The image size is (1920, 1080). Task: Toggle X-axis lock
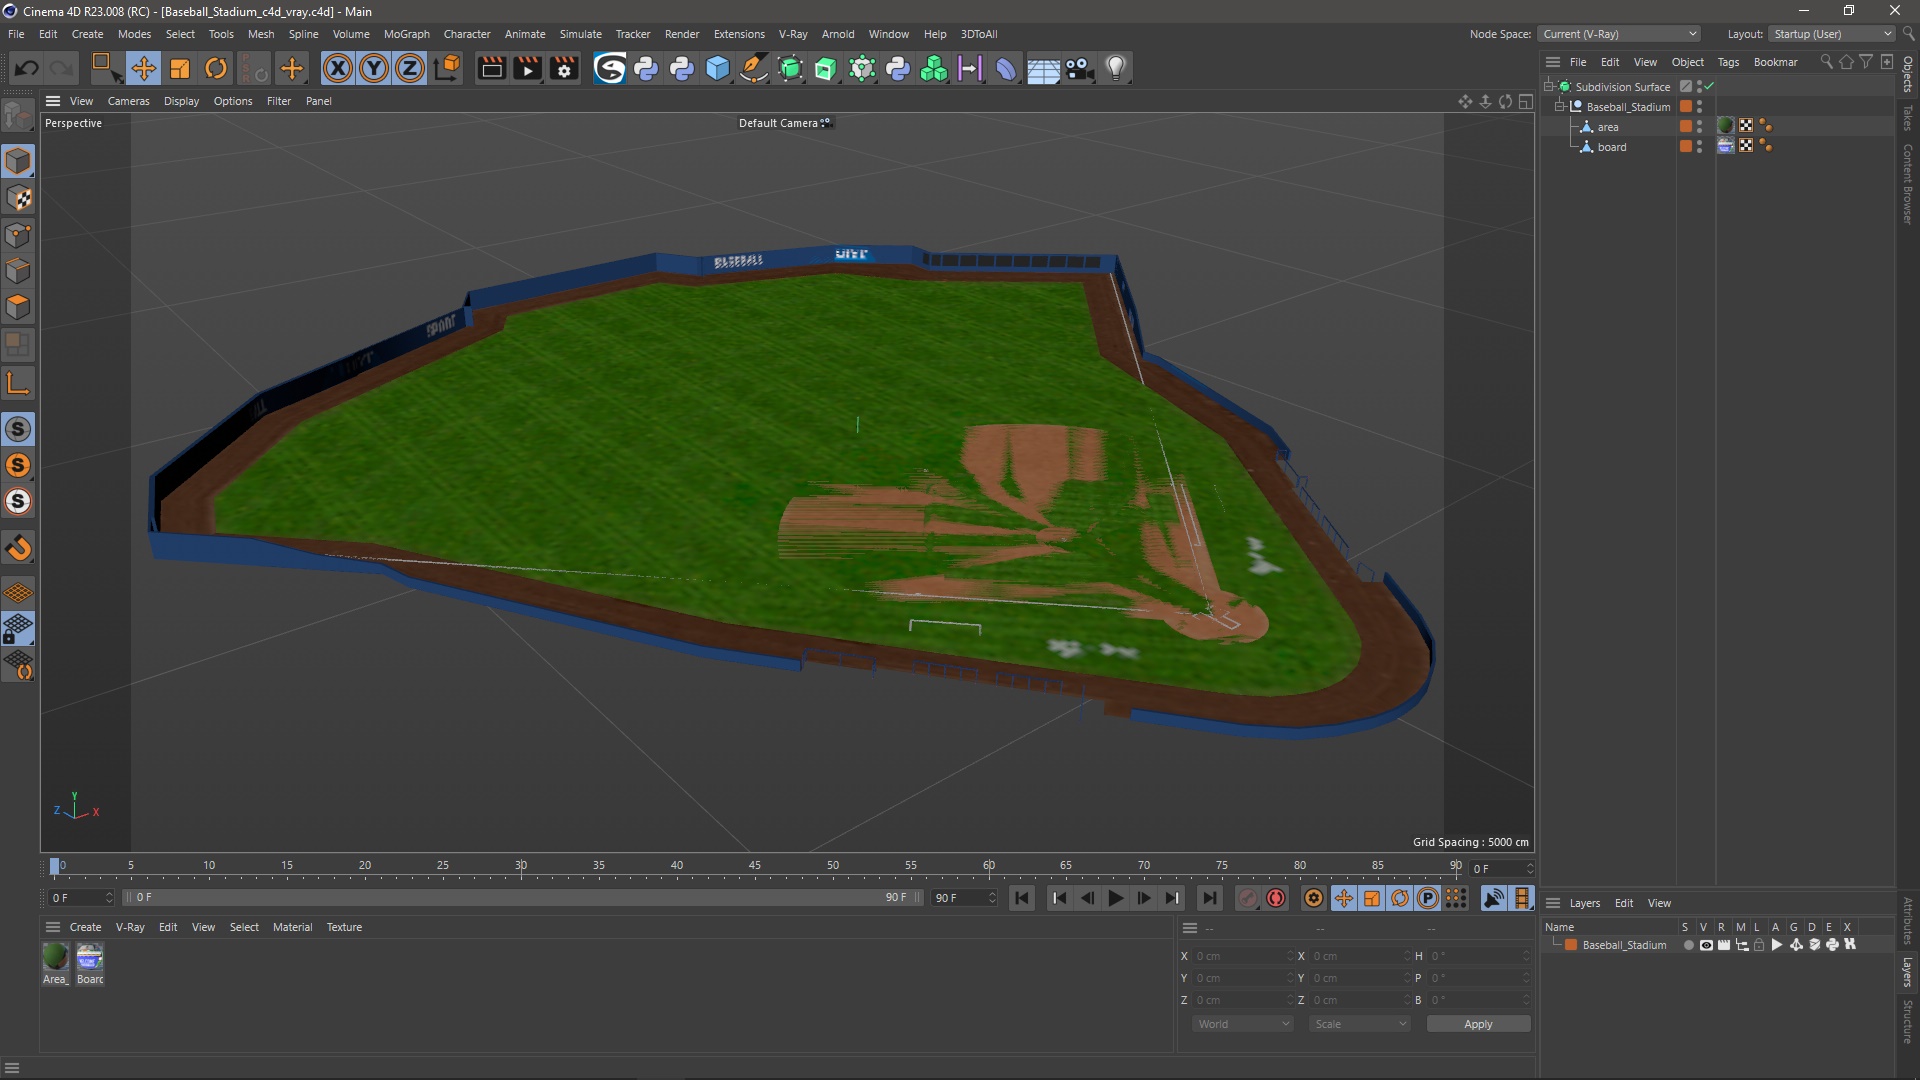pos(338,68)
